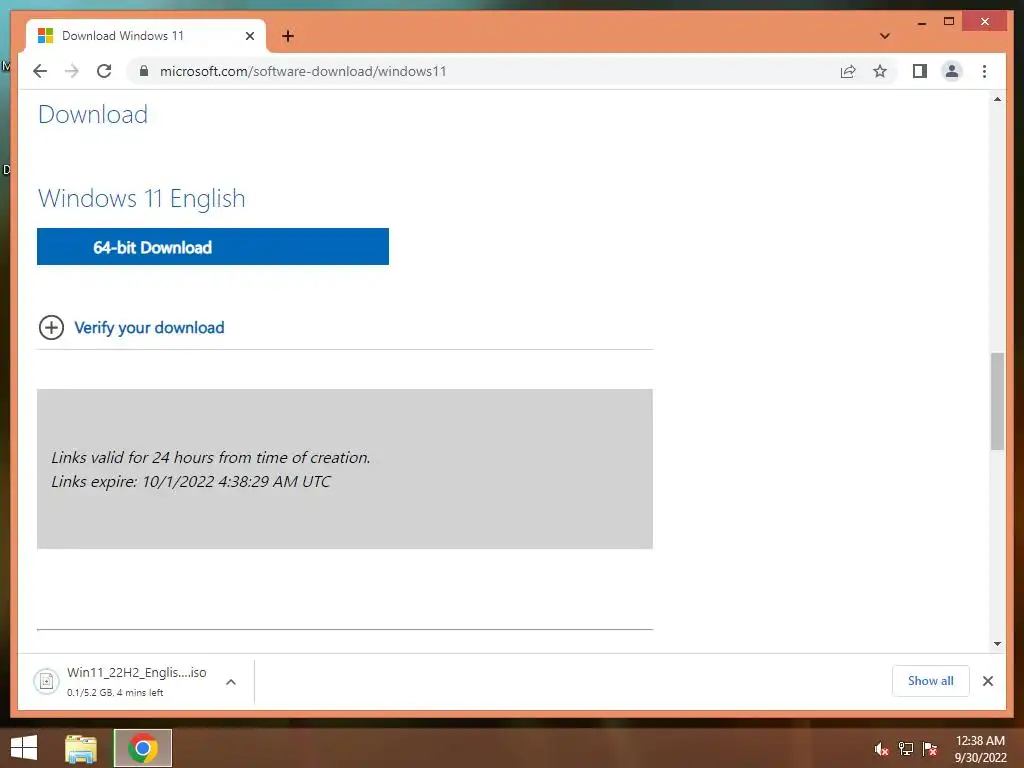The height and width of the screenshot is (768, 1024).
Task: Click the page scrollbar down arrow
Action: tap(997, 644)
